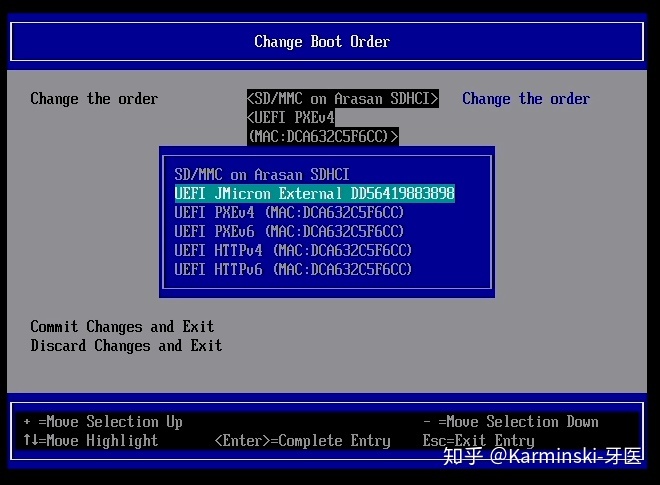Click the Change the order label
The height and width of the screenshot is (485, 660).
94,99
